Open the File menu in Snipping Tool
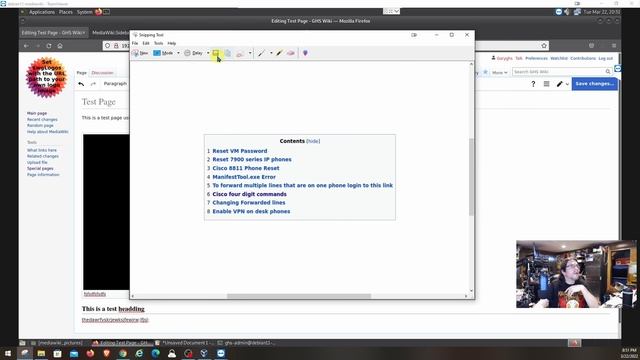This screenshot has width=640, height=360. [x=135, y=43]
